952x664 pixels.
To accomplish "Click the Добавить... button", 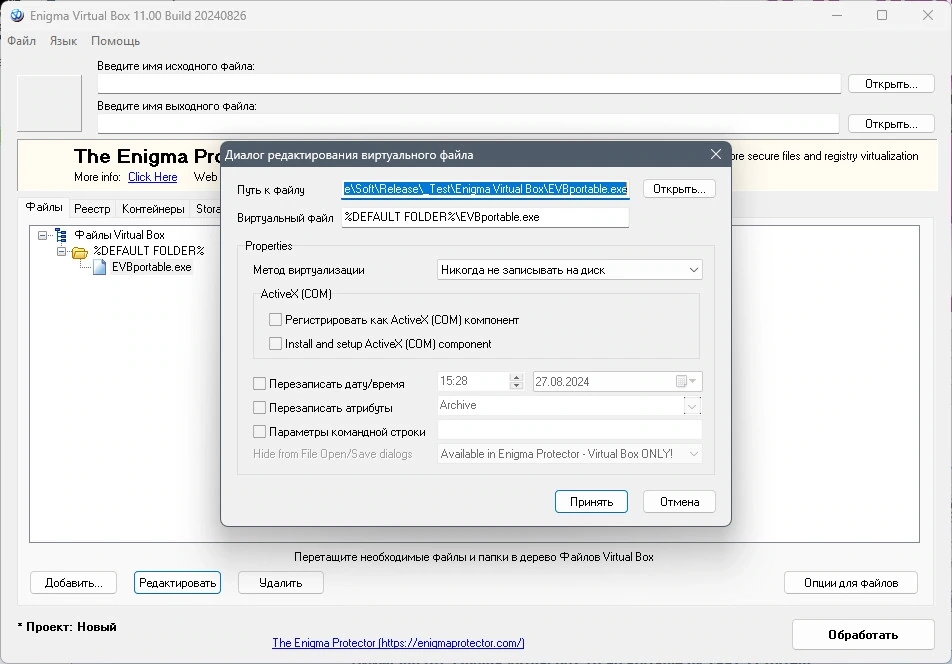I will tap(73, 583).
